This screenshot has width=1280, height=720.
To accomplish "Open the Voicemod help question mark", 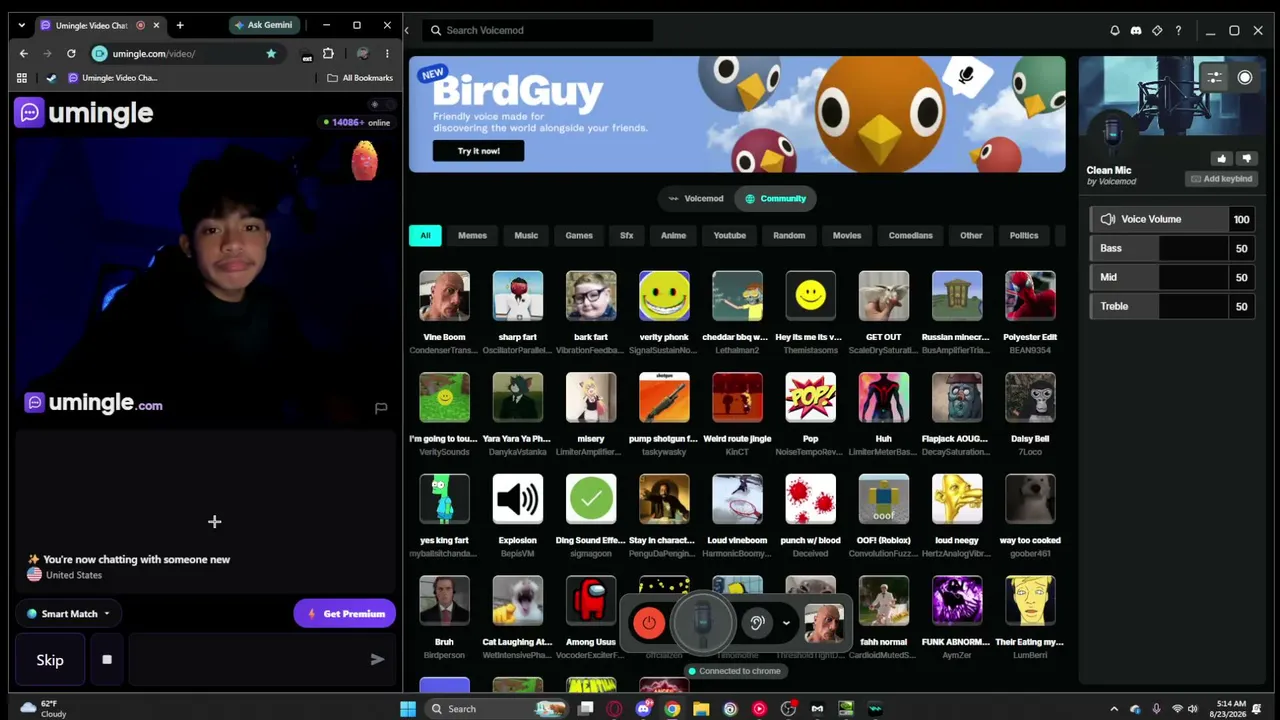I will click(1178, 31).
